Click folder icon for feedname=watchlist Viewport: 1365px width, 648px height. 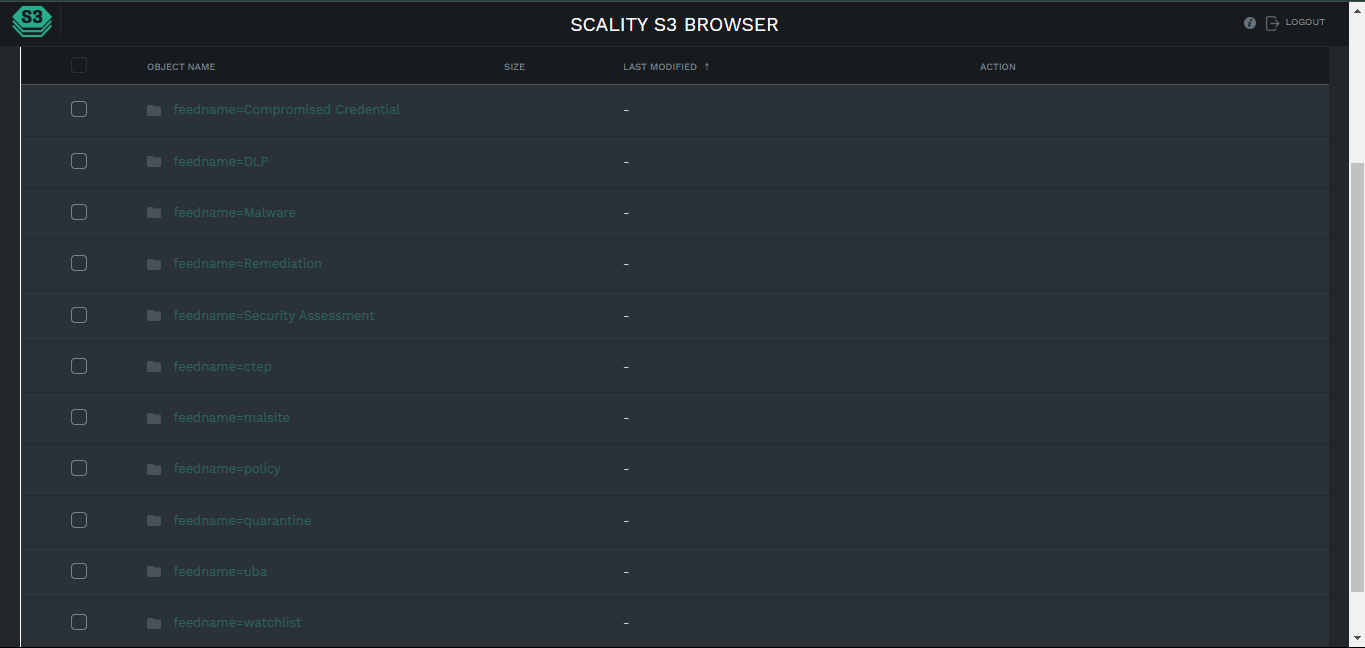pos(154,623)
